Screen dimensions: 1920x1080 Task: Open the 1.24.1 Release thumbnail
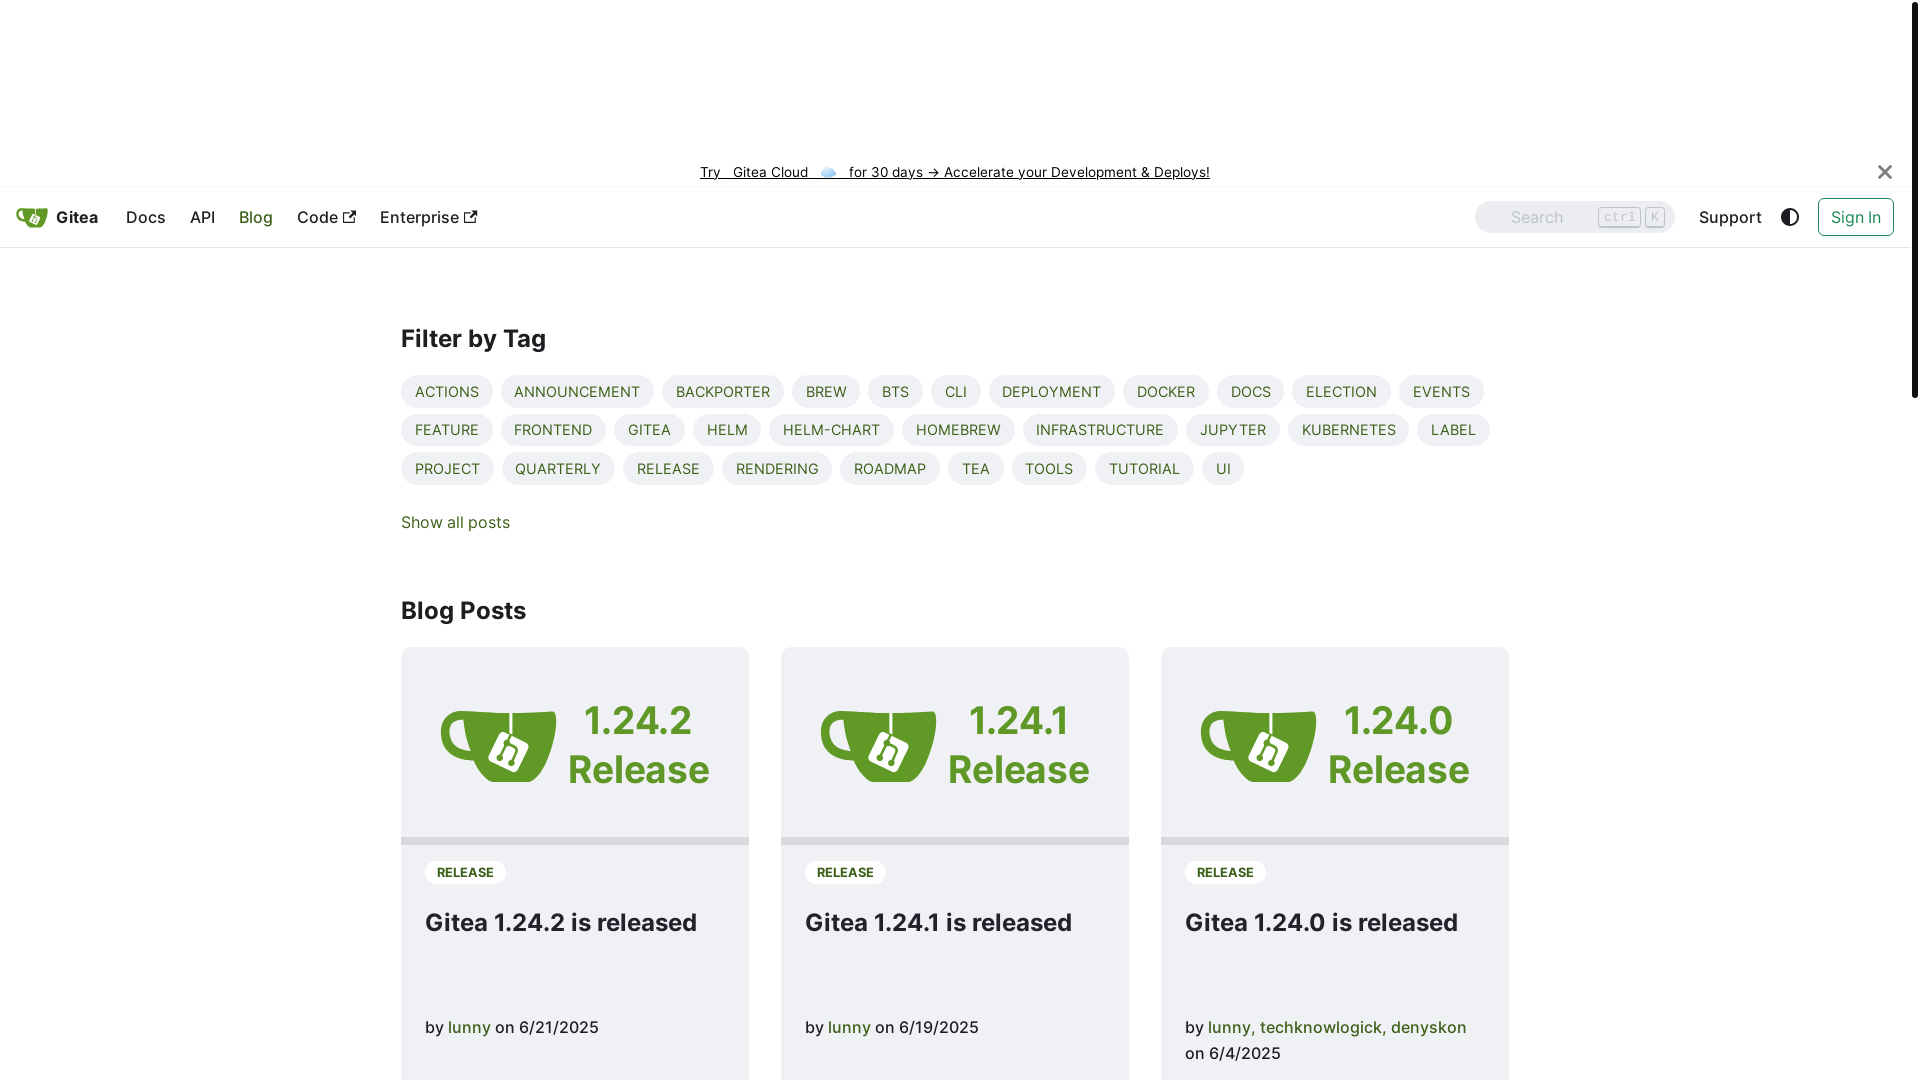click(955, 746)
